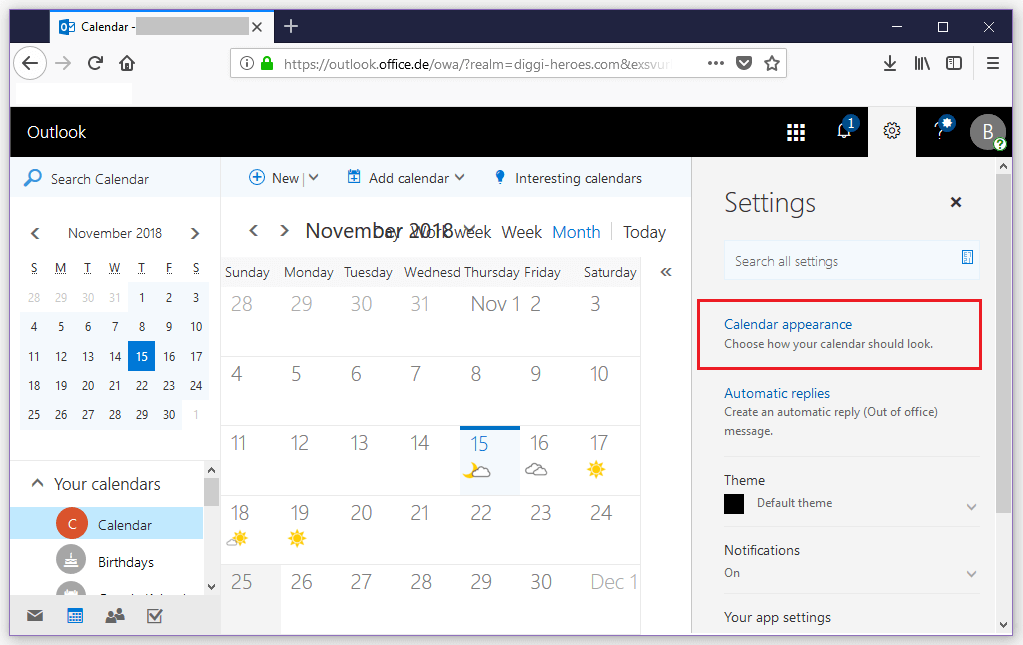Go to previous month in mini calendar

tap(35, 233)
